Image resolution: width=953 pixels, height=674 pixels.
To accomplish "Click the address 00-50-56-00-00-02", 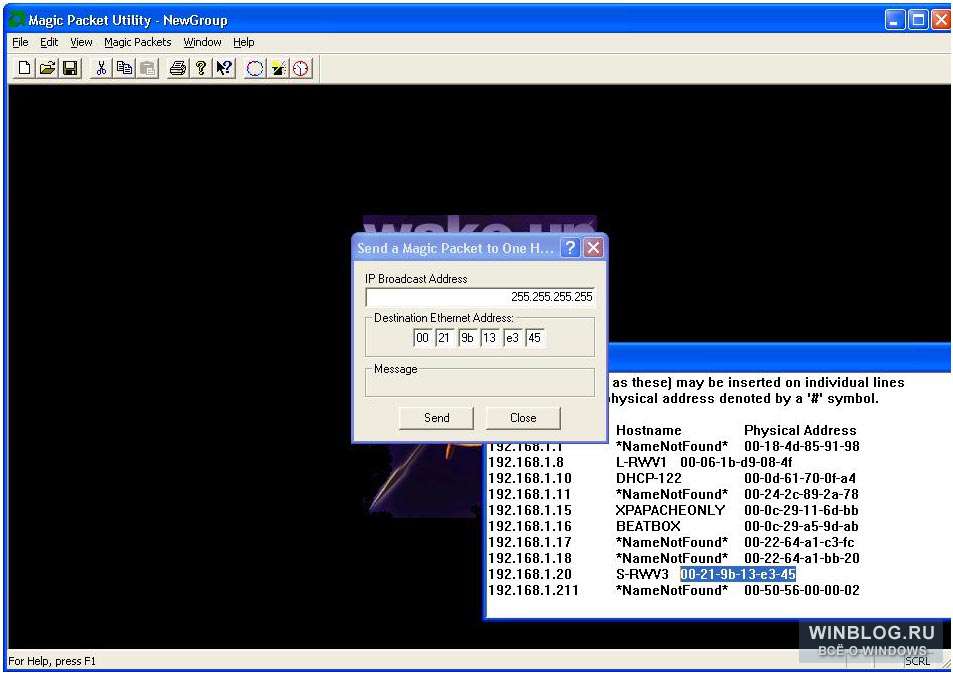I will tap(802, 590).
